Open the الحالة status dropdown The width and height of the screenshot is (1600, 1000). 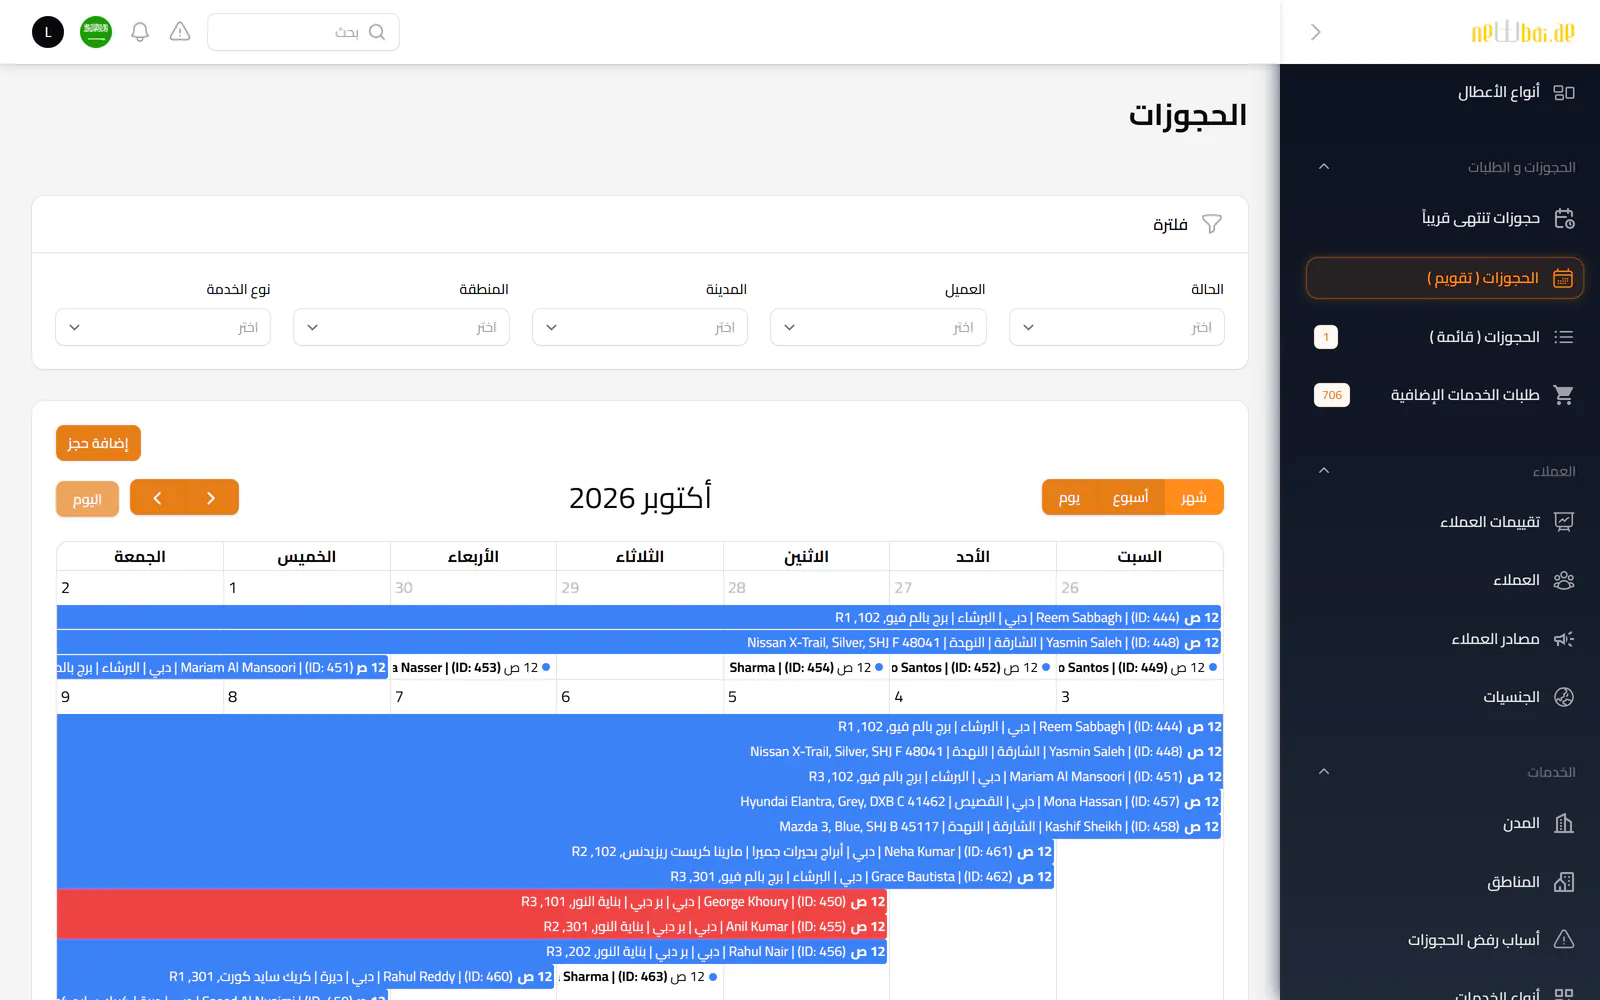tap(1117, 327)
